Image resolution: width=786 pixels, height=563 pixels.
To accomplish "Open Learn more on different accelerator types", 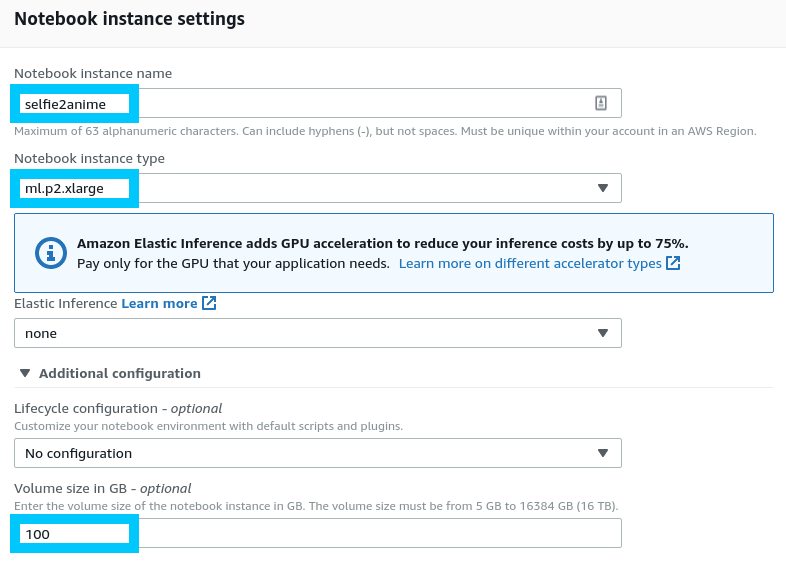I will point(530,263).
